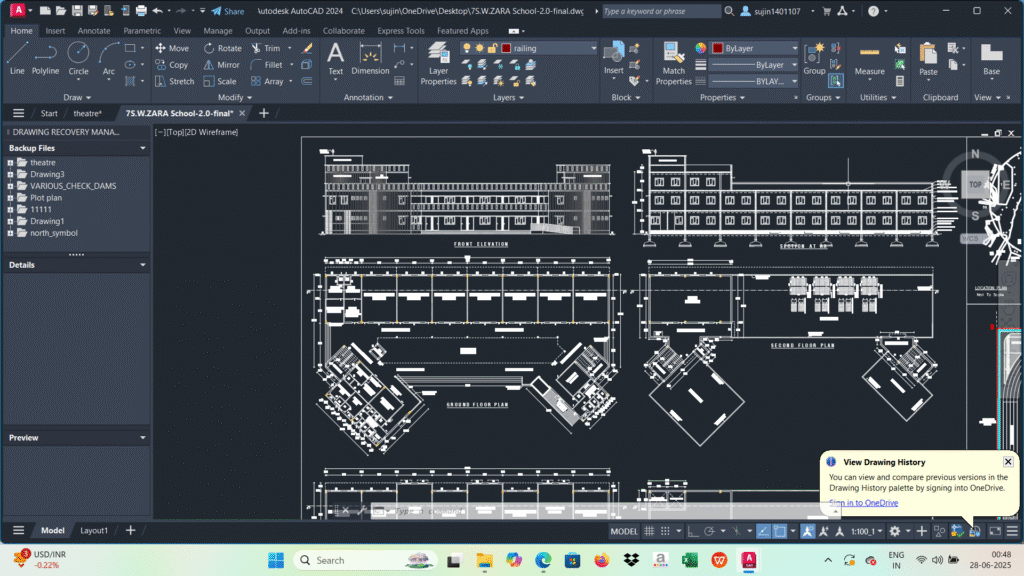
Task: Select the Dimension tool
Action: click(370, 58)
